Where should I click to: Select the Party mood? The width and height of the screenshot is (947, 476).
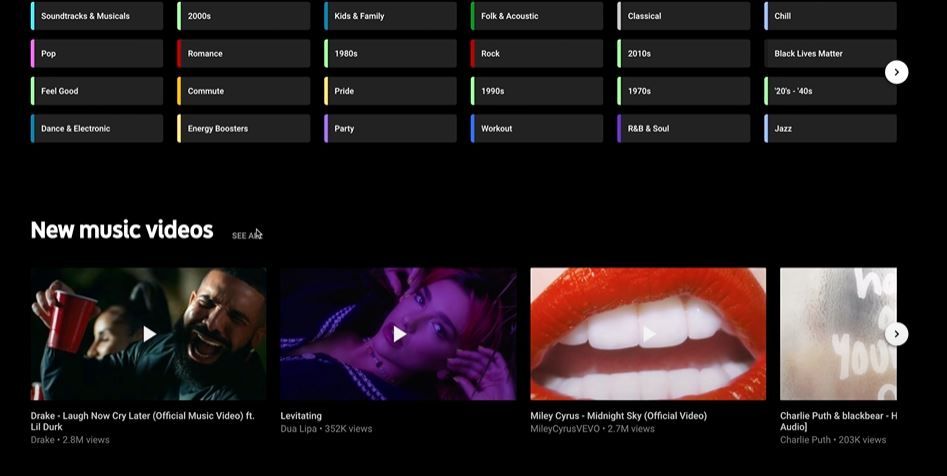(391, 128)
